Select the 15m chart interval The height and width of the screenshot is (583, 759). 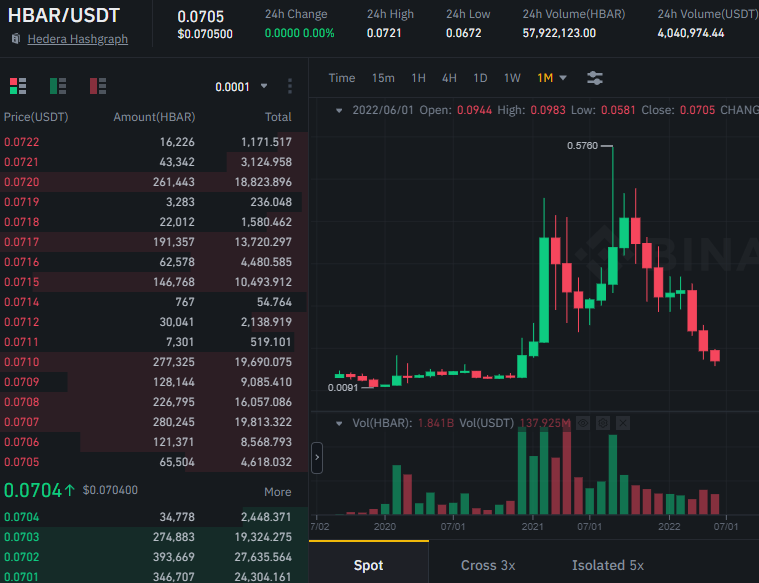click(383, 78)
